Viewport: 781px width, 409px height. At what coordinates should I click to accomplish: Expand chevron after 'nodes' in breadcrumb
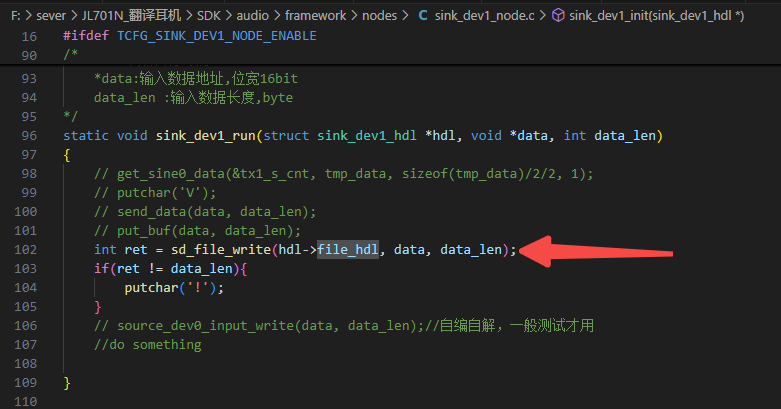click(405, 16)
